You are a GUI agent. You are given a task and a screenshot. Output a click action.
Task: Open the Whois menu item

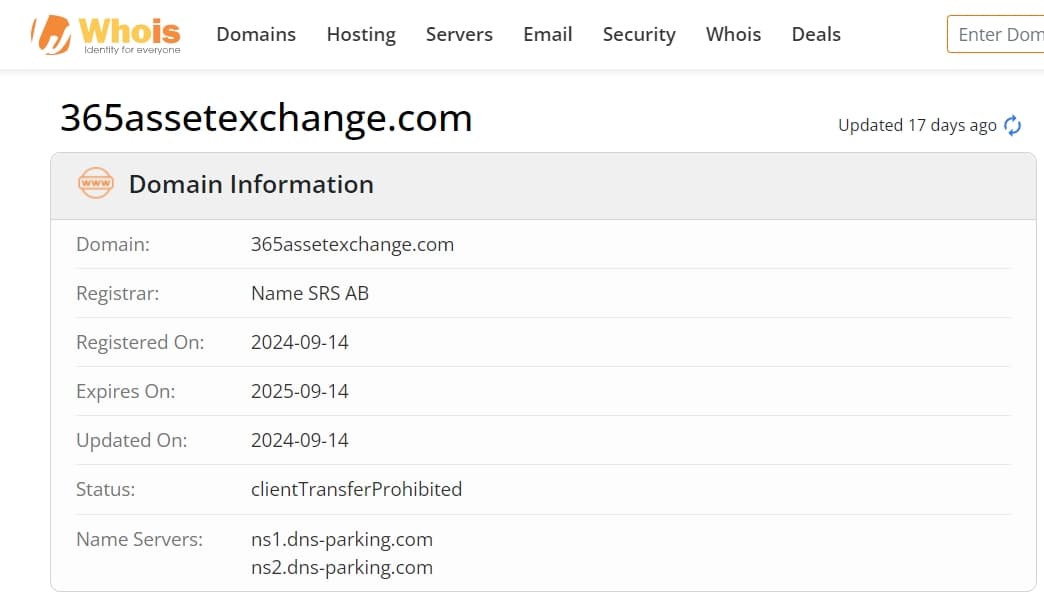733,34
